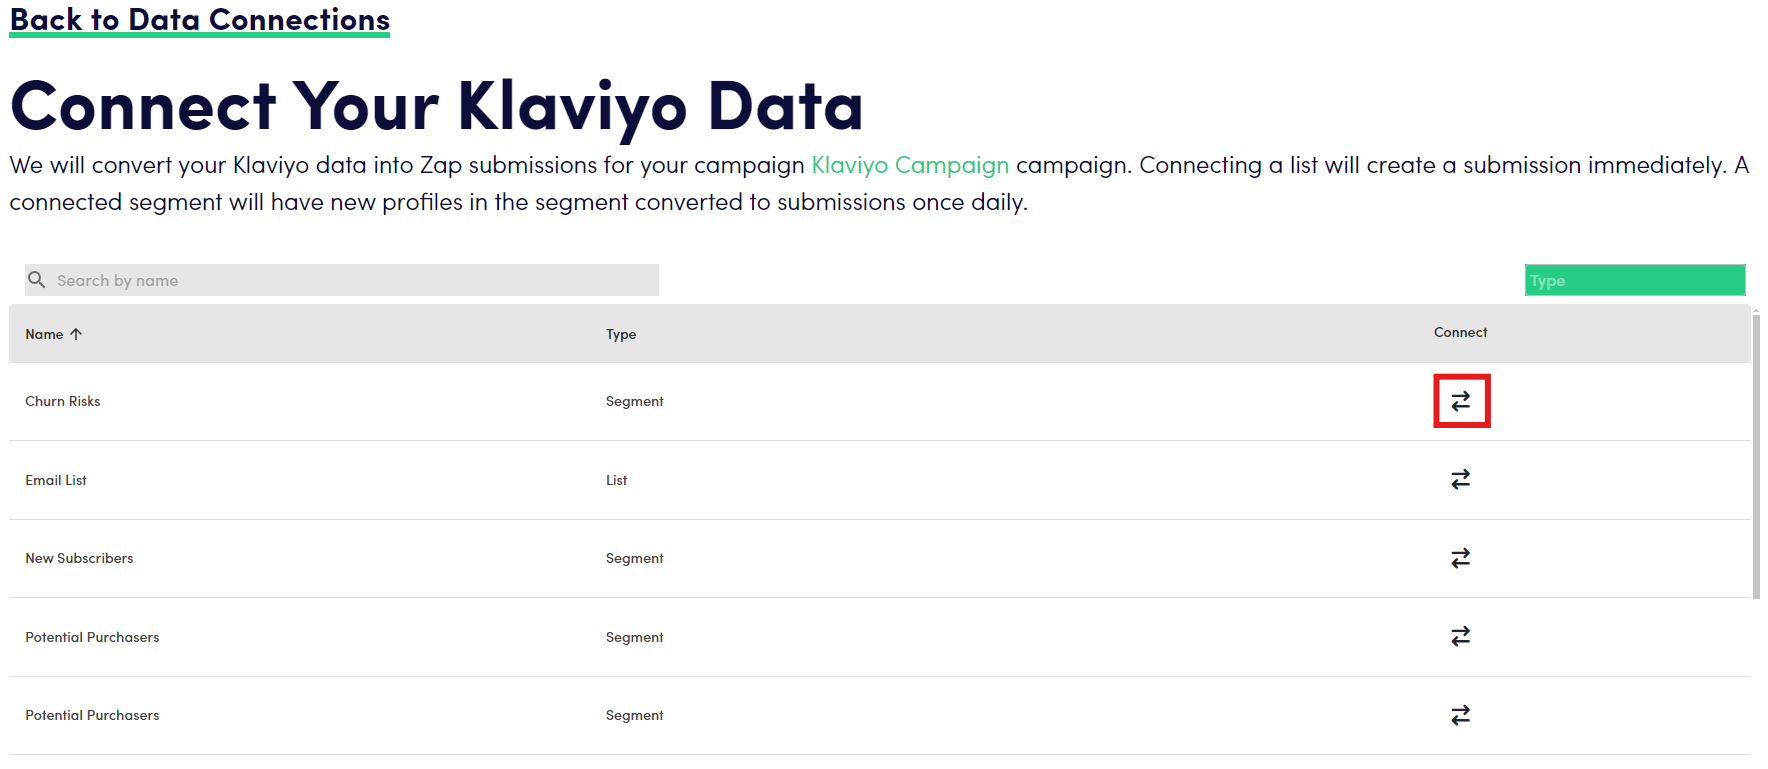Sort by the Name column header

tap(44, 334)
